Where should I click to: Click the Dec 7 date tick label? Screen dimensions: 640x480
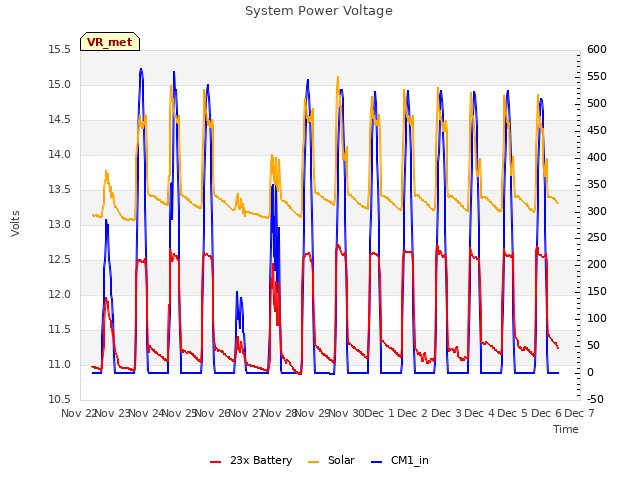580,414
